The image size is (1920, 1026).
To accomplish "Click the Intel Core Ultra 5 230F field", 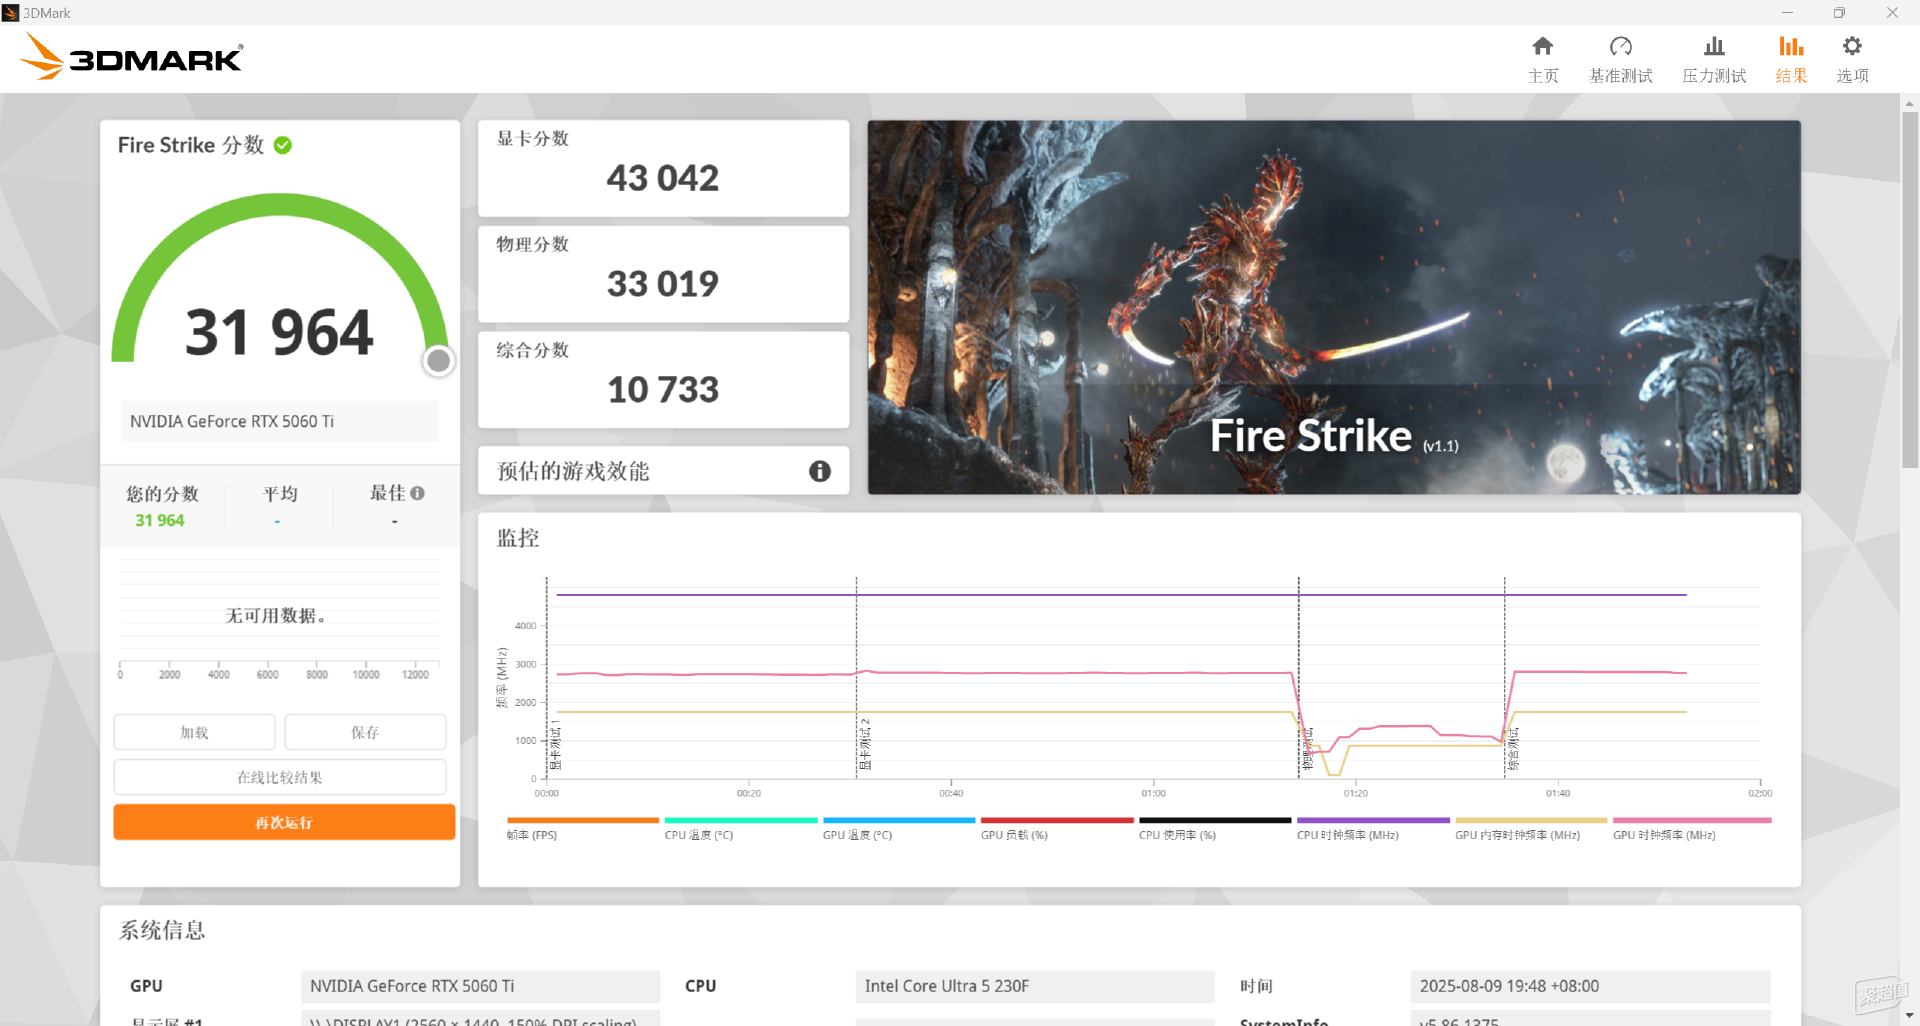I will [1035, 986].
